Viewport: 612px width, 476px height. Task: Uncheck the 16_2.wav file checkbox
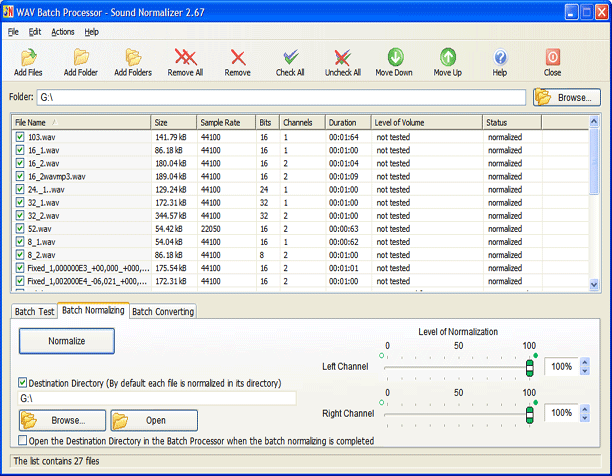point(20,163)
